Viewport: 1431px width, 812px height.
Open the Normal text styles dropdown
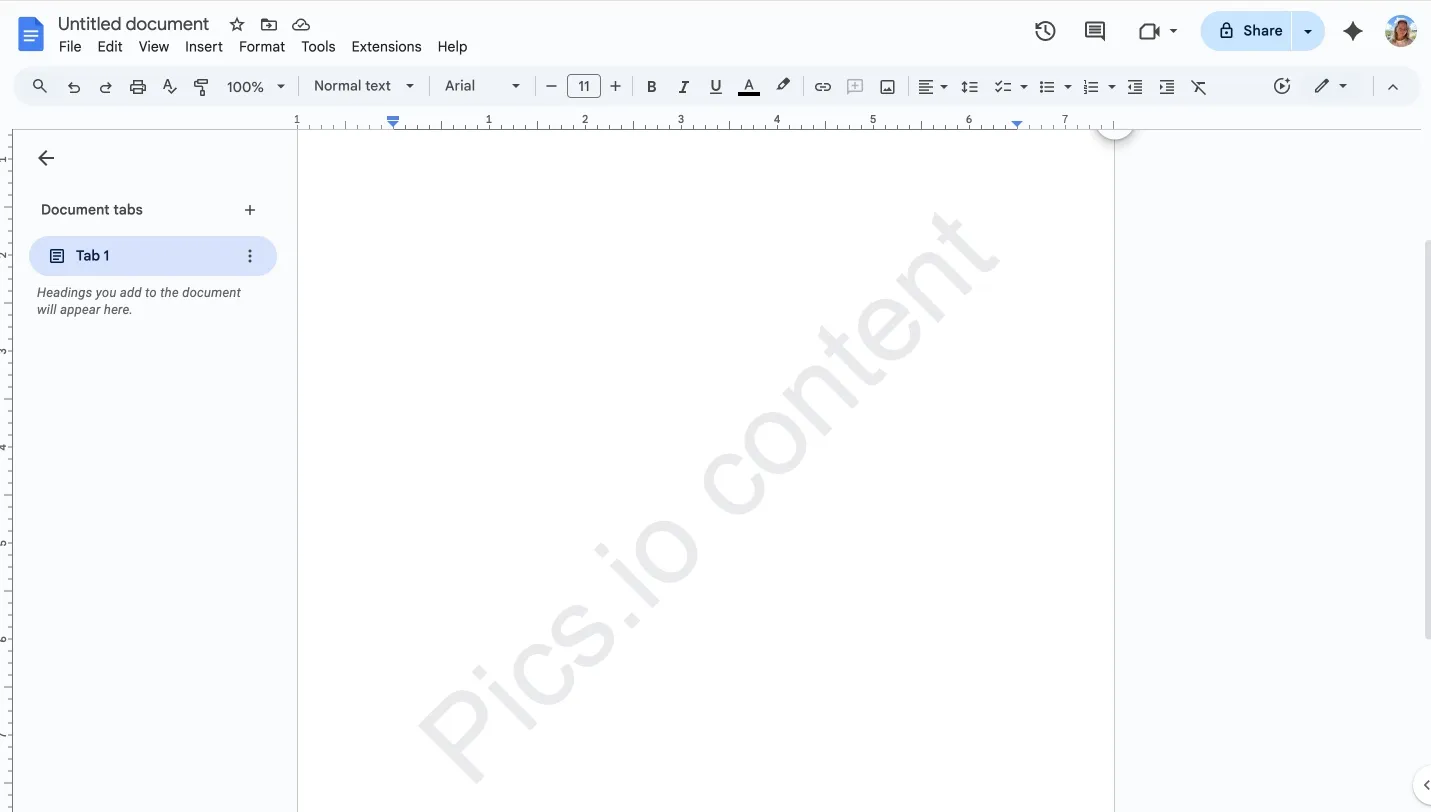click(x=363, y=86)
